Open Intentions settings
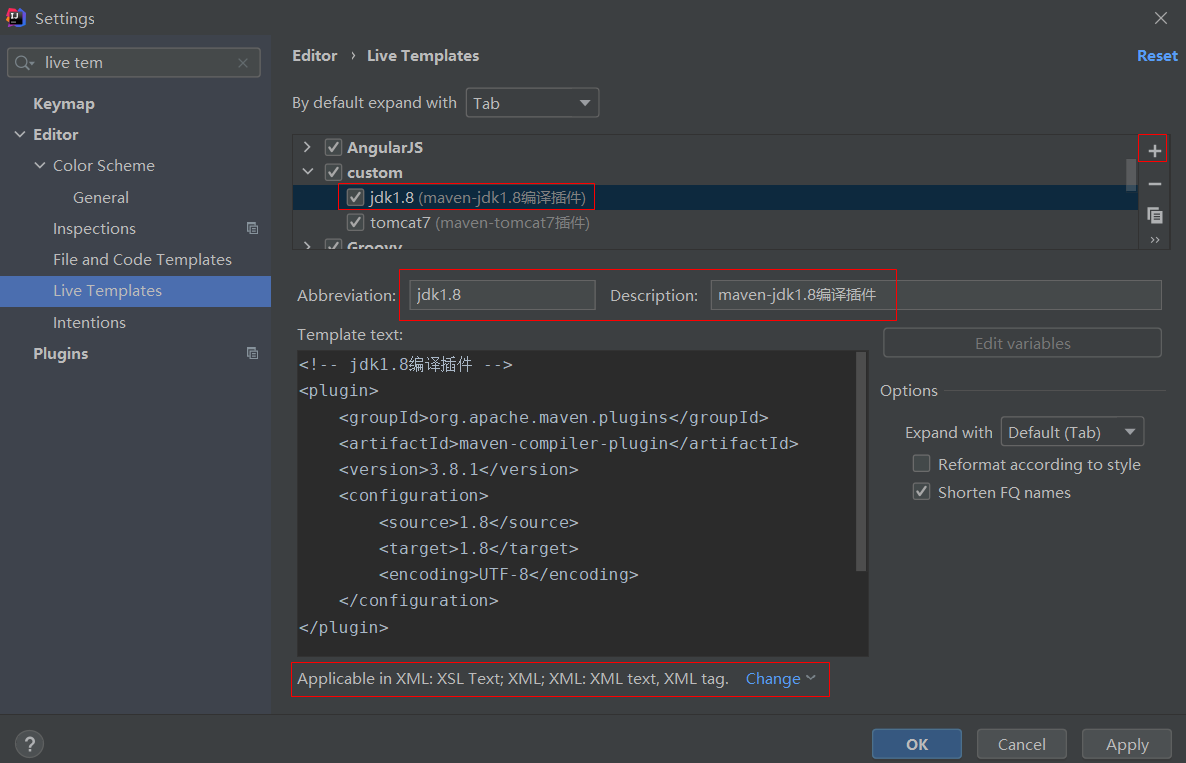This screenshot has height=763, width=1186. coord(89,322)
